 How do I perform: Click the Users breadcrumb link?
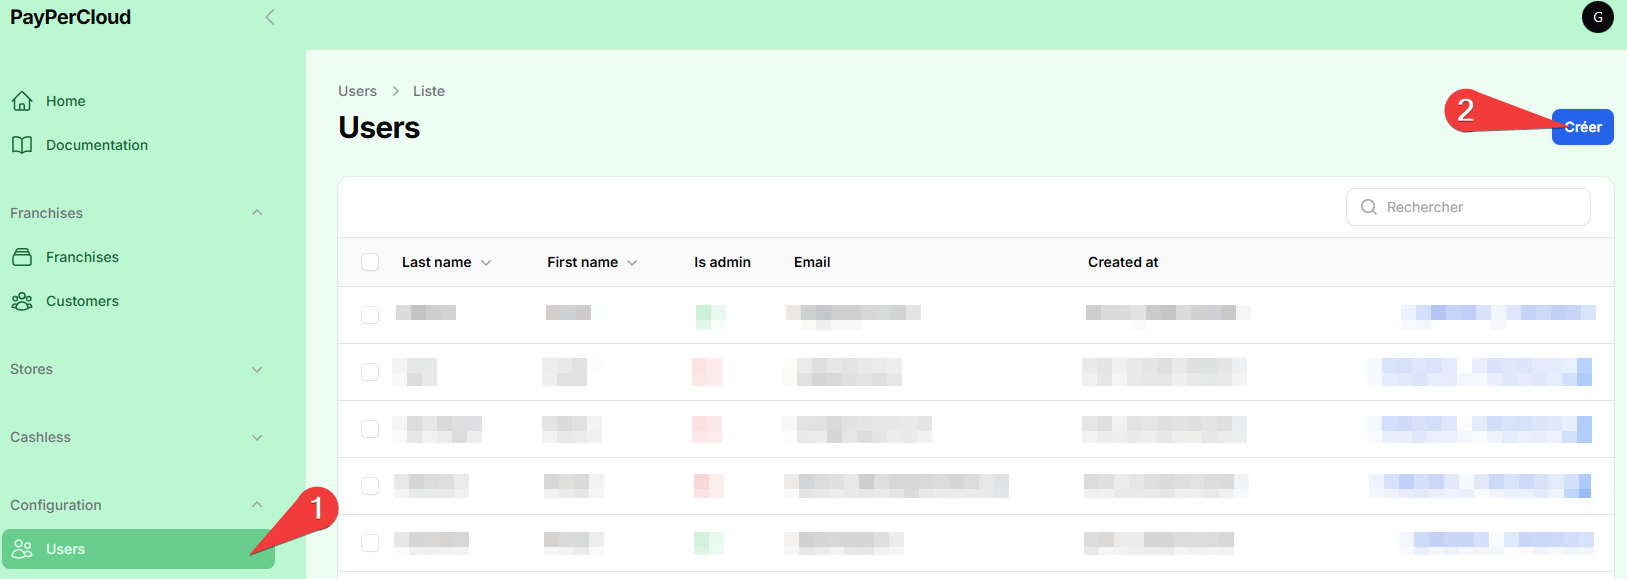tap(357, 91)
